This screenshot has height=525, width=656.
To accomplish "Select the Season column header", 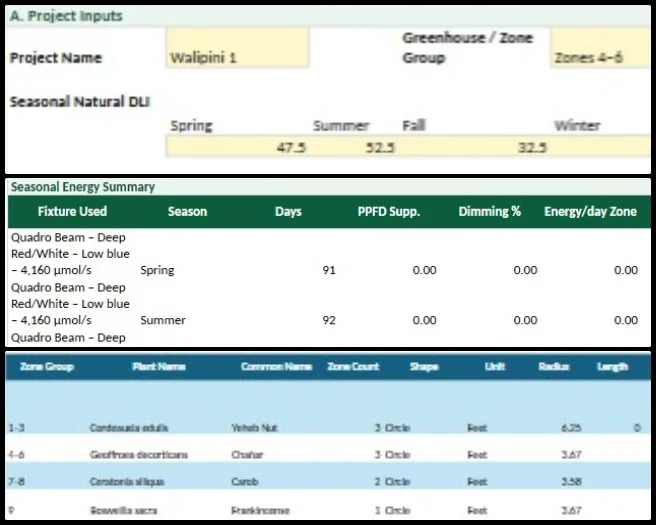I will [187, 211].
